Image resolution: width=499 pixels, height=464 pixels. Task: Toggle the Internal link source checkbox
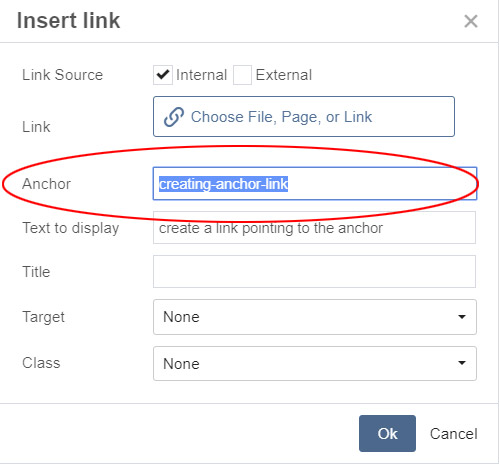[x=163, y=75]
